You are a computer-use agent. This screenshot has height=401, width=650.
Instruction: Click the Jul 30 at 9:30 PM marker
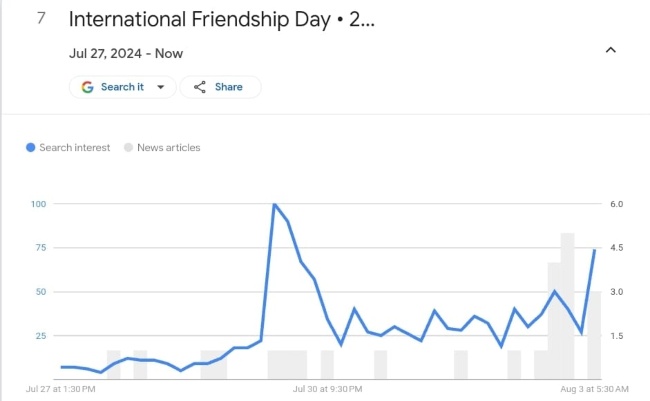[327, 387]
